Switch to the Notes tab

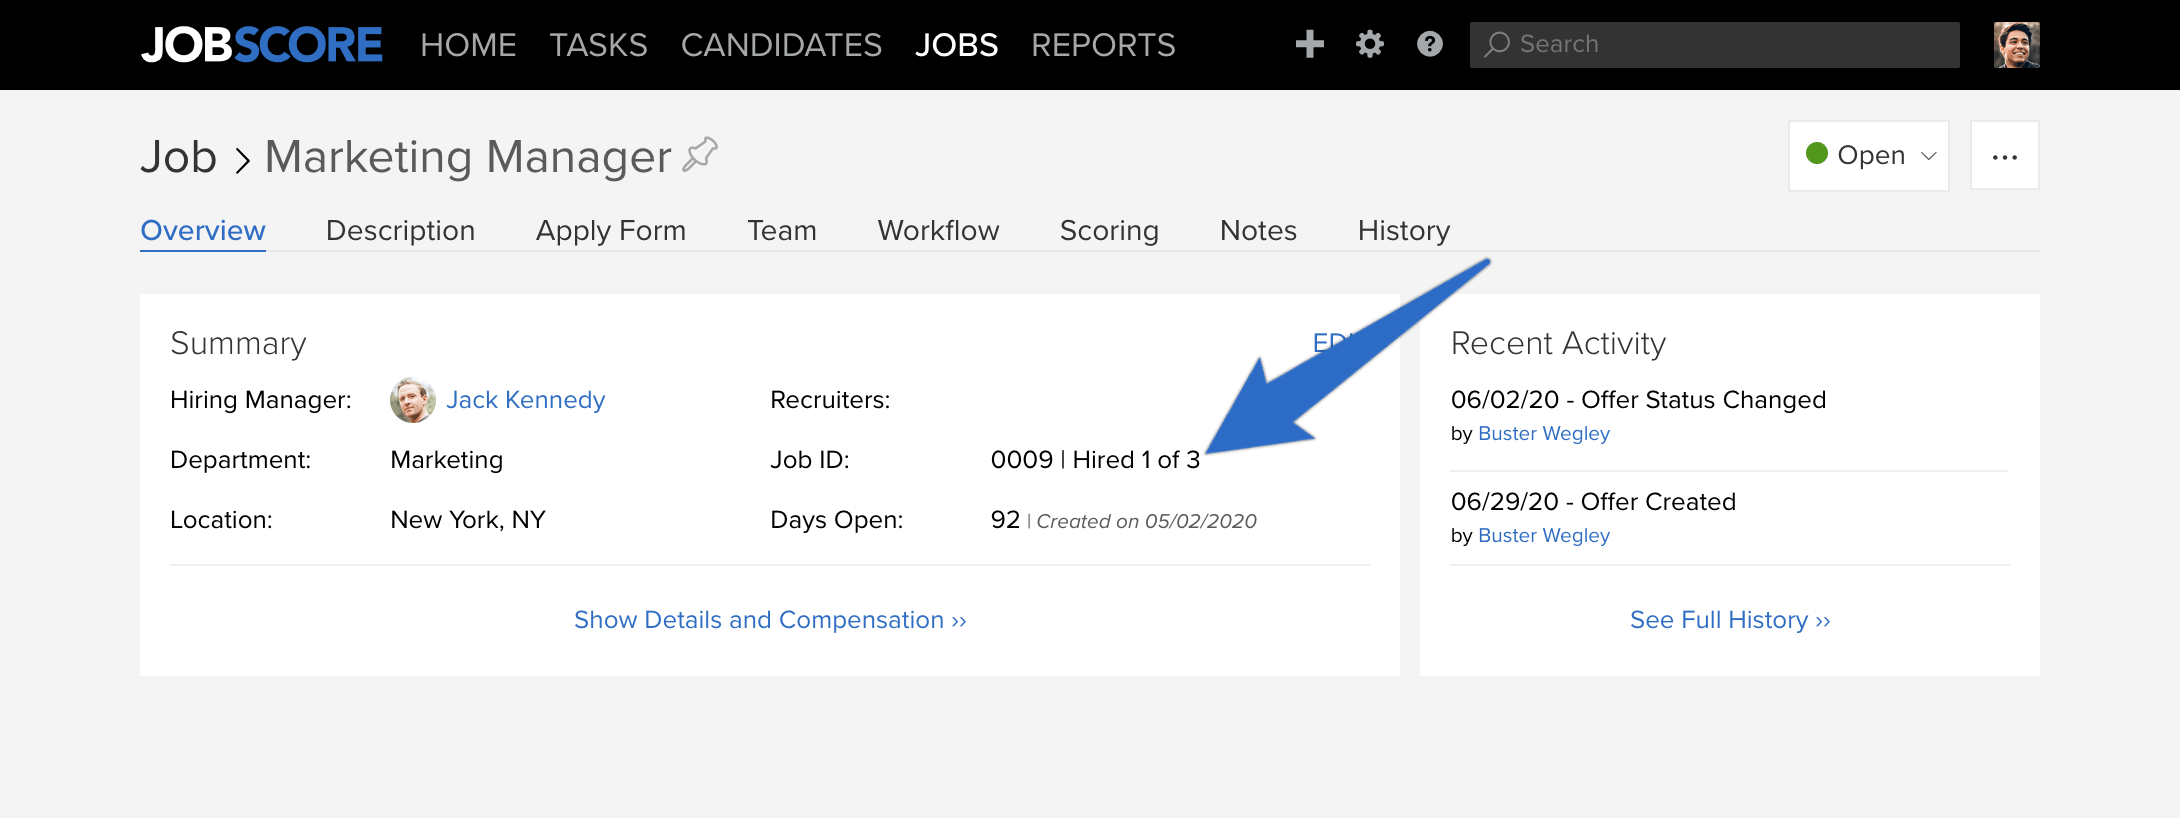[x=1258, y=231]
